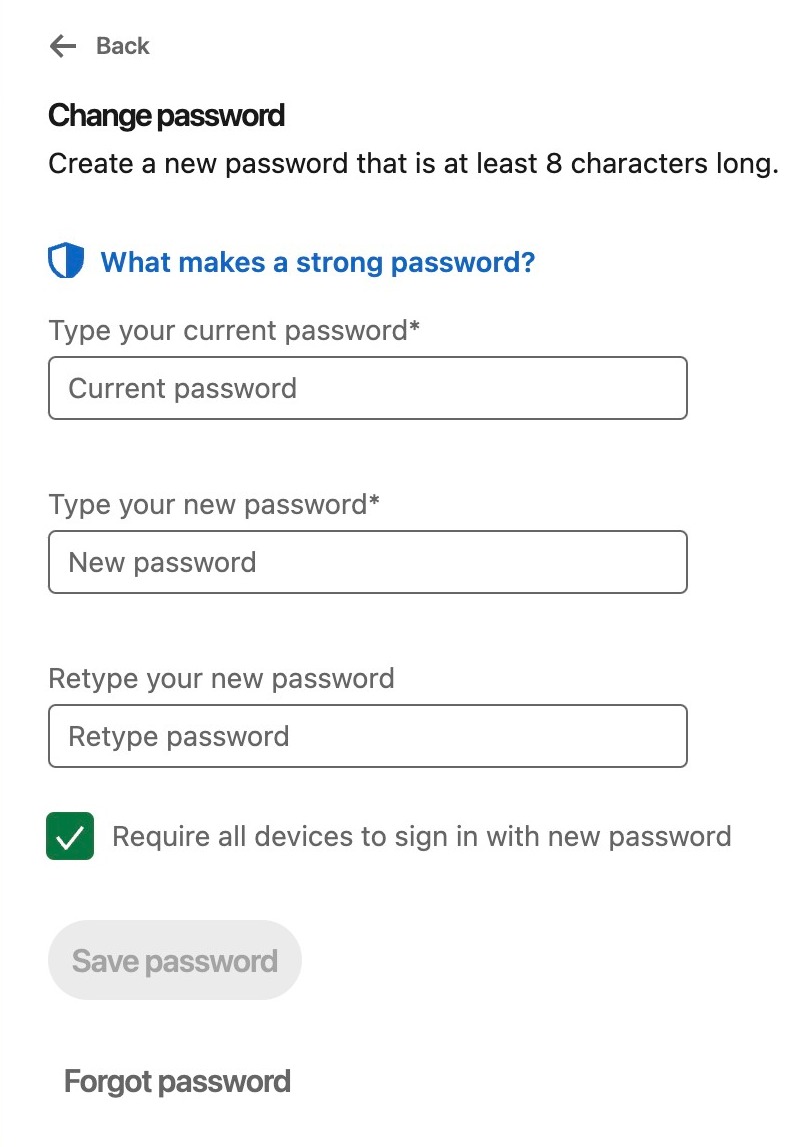Open "What makes a strong password?" link

[318, 262]
